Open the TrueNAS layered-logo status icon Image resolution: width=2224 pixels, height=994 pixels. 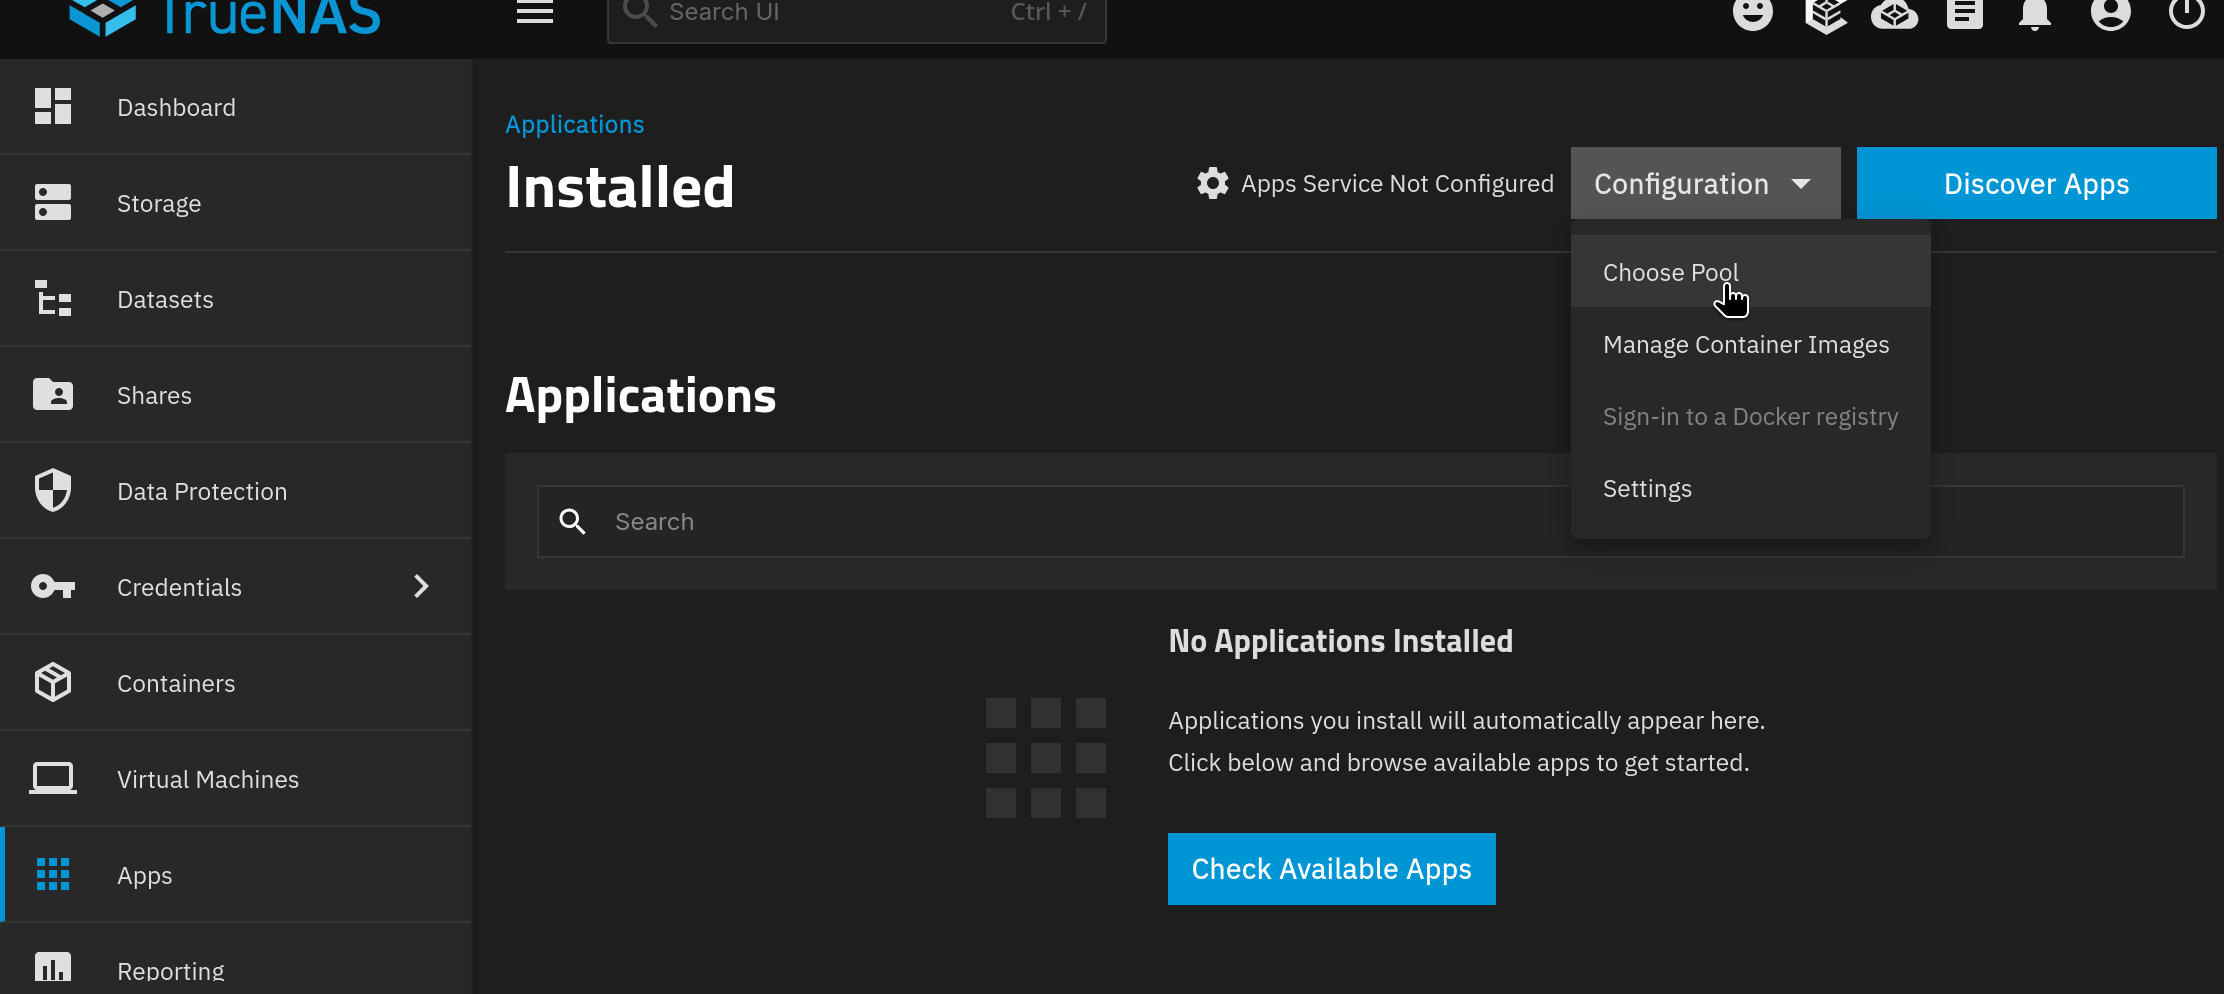1825,14
